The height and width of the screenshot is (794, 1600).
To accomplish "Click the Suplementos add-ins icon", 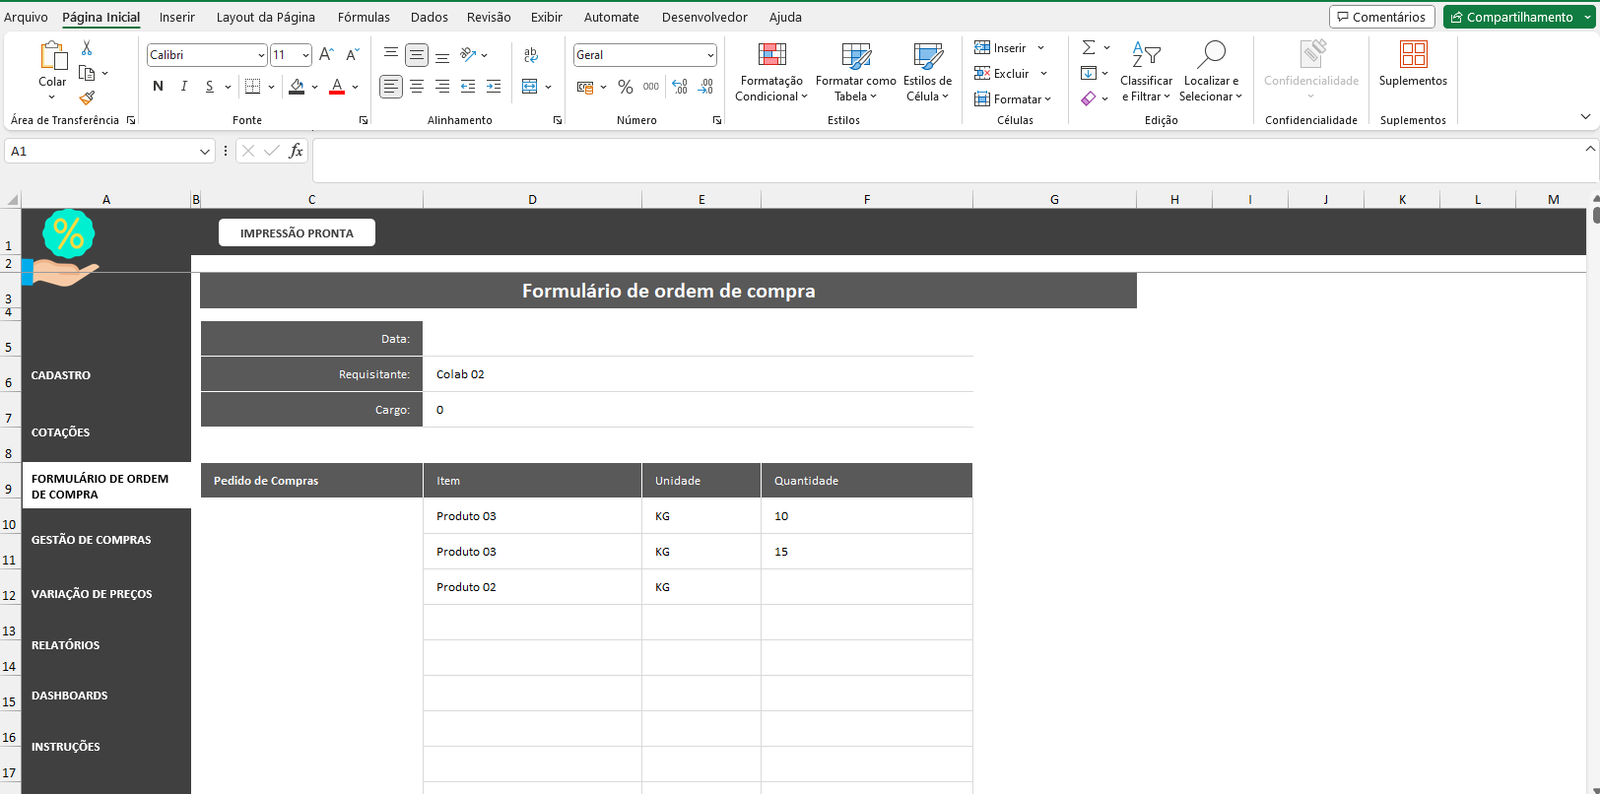I will pos(1413,56).
